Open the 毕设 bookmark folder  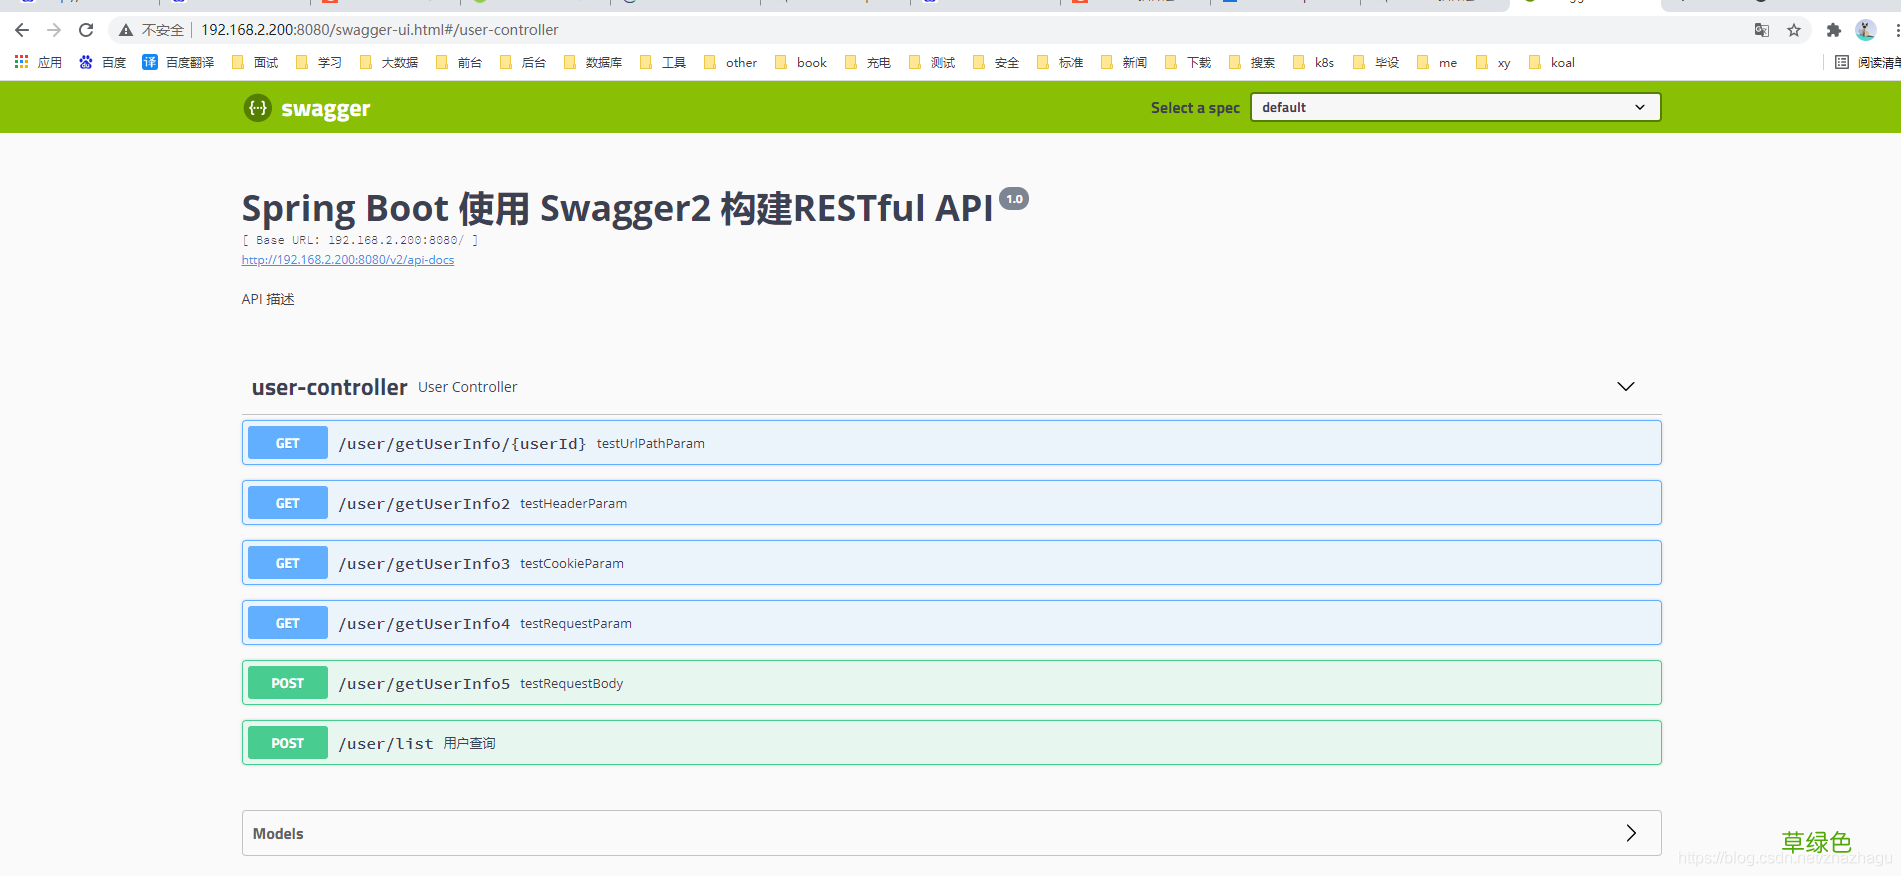coord(1376,62)
